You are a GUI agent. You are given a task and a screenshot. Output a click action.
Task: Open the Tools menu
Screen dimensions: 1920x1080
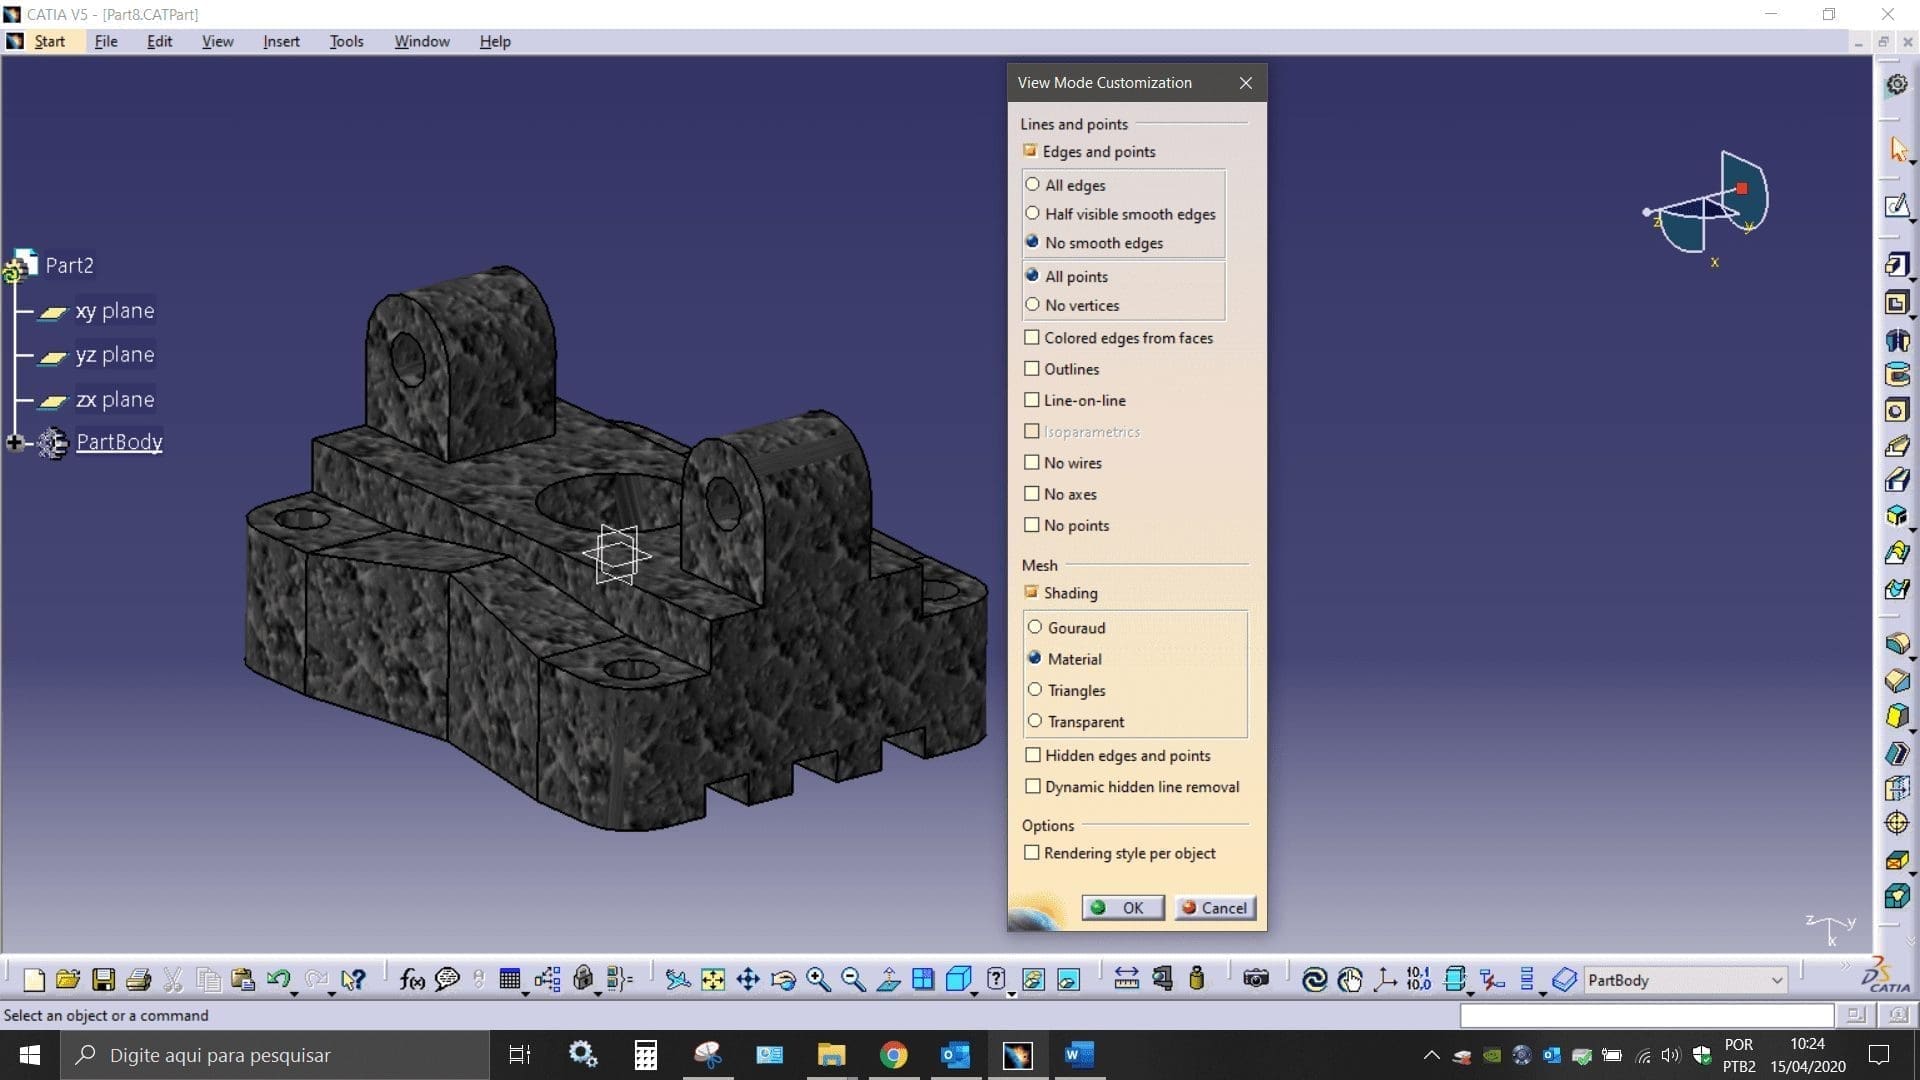(x=346, y=41)
